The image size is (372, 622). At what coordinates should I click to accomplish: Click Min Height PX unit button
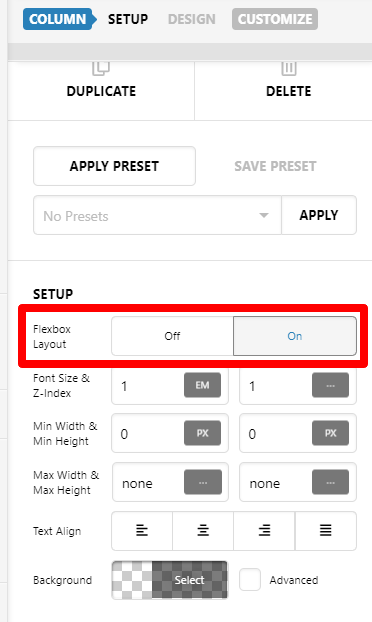(x=330, y=433)
